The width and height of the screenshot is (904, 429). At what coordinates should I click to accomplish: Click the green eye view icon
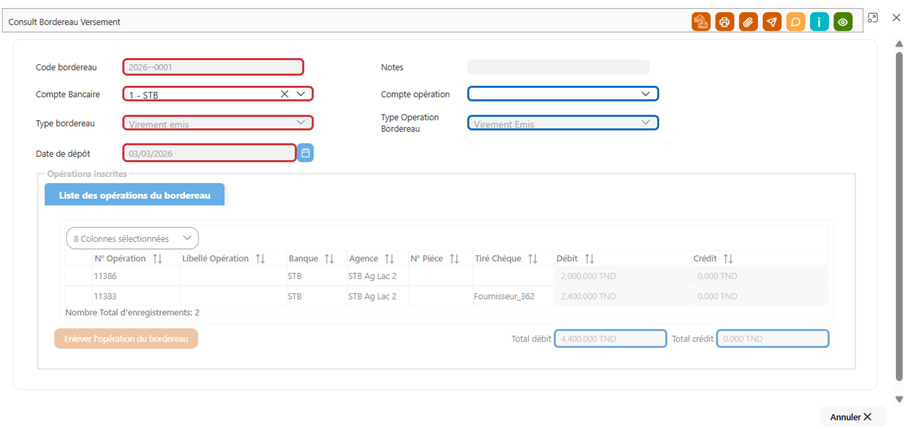coord(843,22)
